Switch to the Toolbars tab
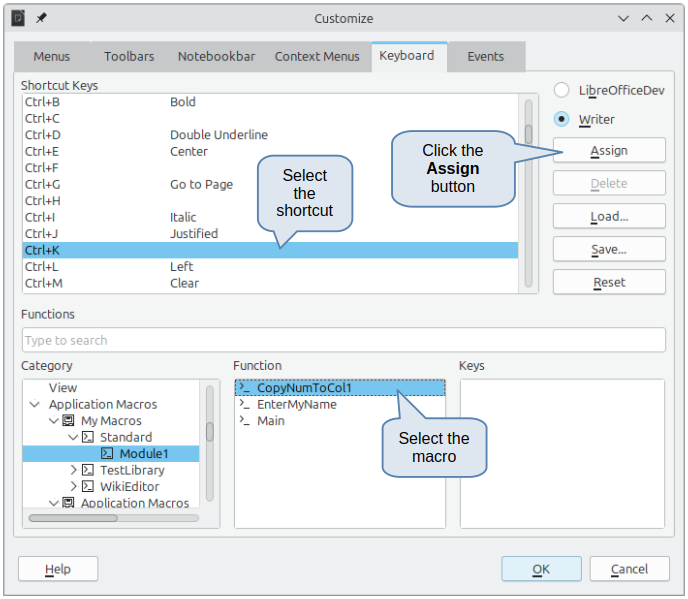The image size is (688, 599). tap(129, 57)
